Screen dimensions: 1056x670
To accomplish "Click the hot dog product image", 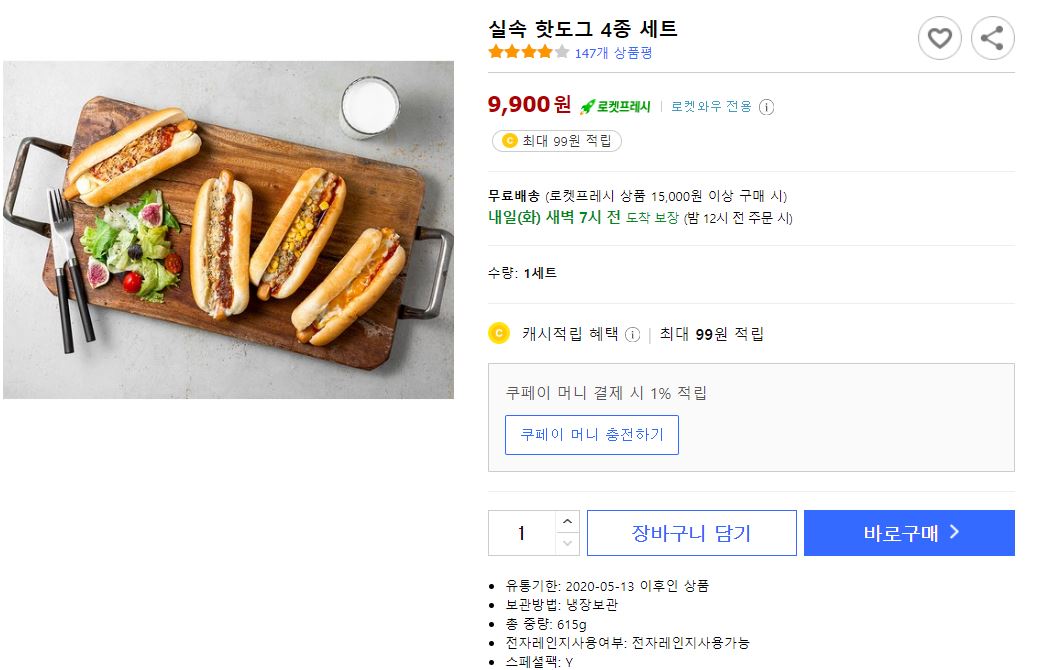I will click(228, 230).
